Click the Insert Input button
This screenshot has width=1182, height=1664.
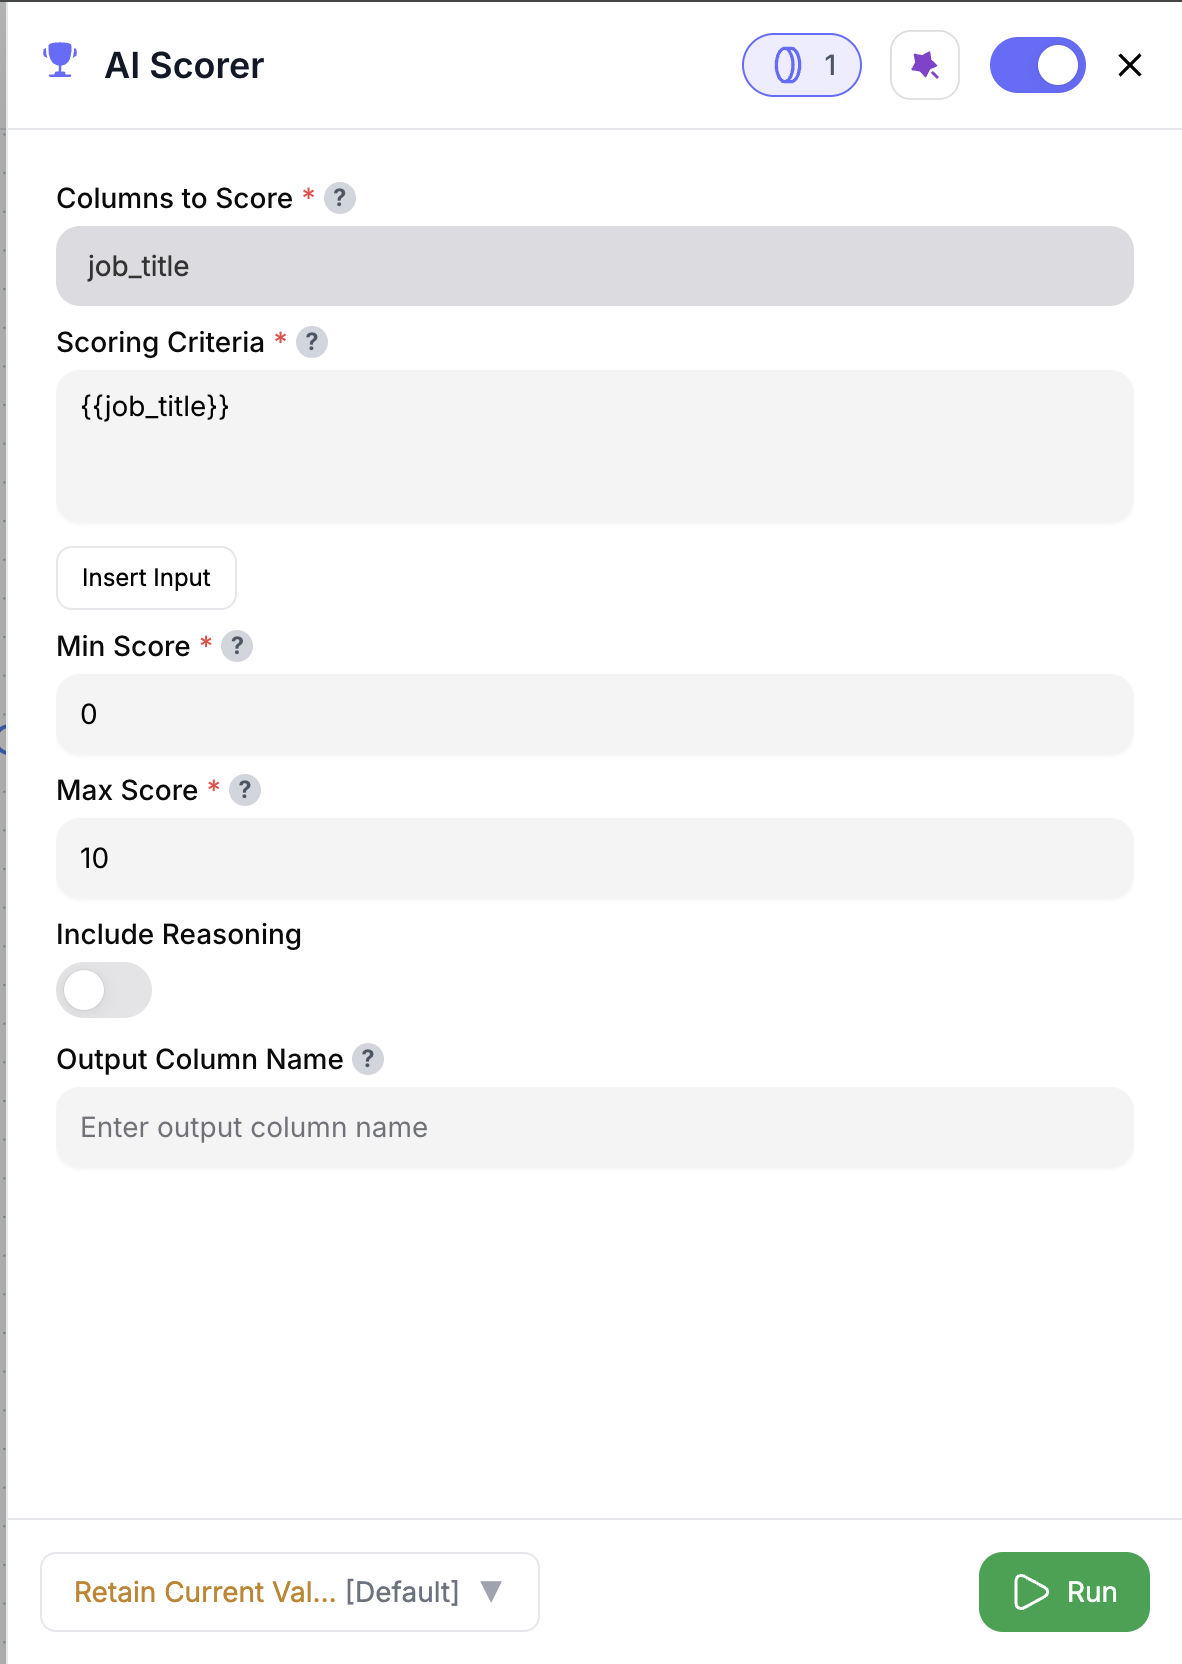coord(146,578)
